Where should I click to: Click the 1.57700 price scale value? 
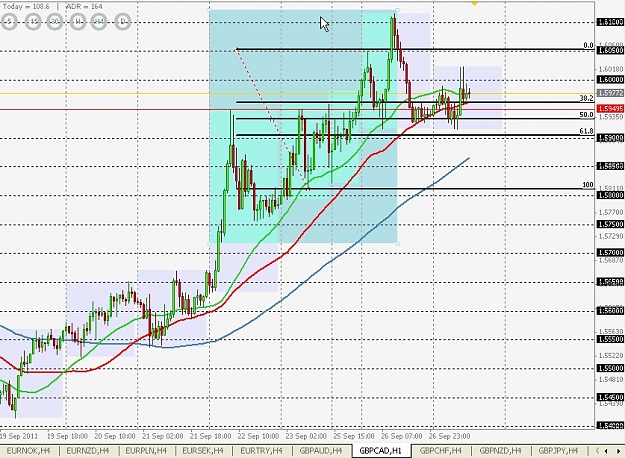610,212
